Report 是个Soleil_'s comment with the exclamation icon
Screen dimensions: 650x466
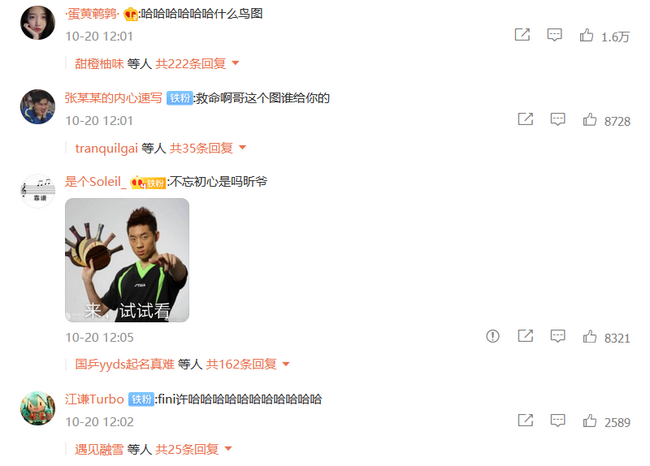point(492,336)
